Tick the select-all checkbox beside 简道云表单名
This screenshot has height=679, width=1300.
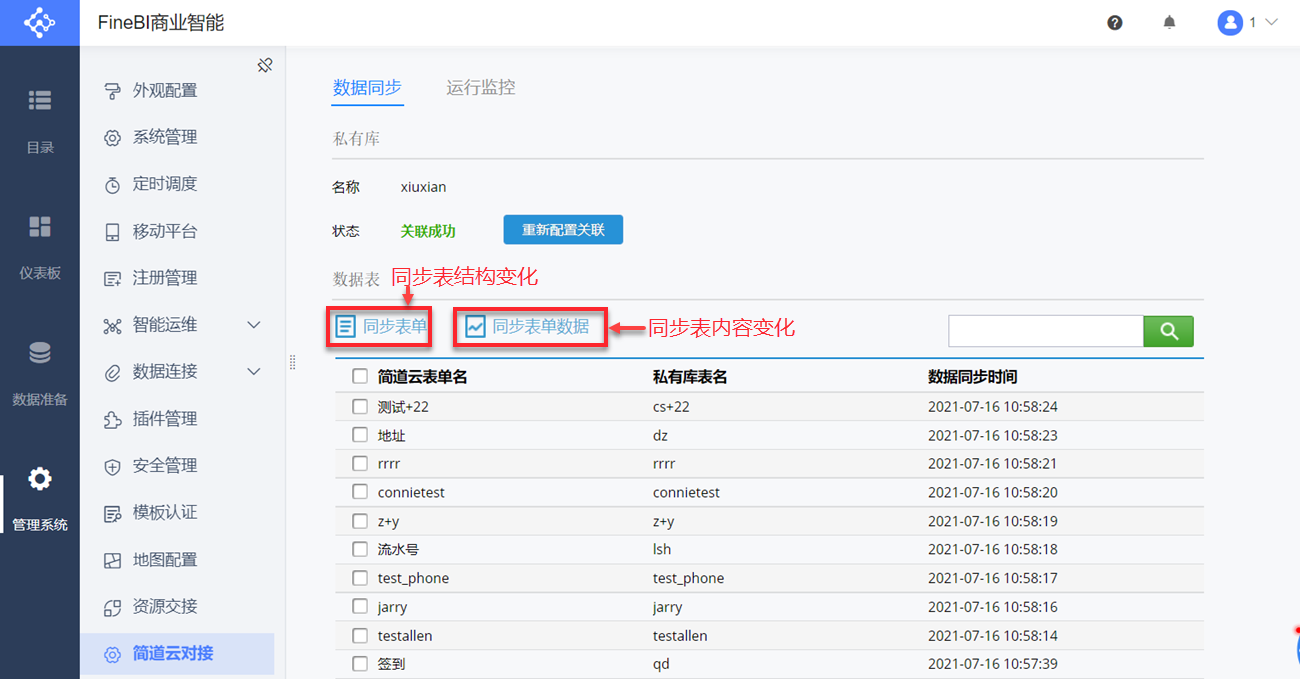click(x=360, y=377)
